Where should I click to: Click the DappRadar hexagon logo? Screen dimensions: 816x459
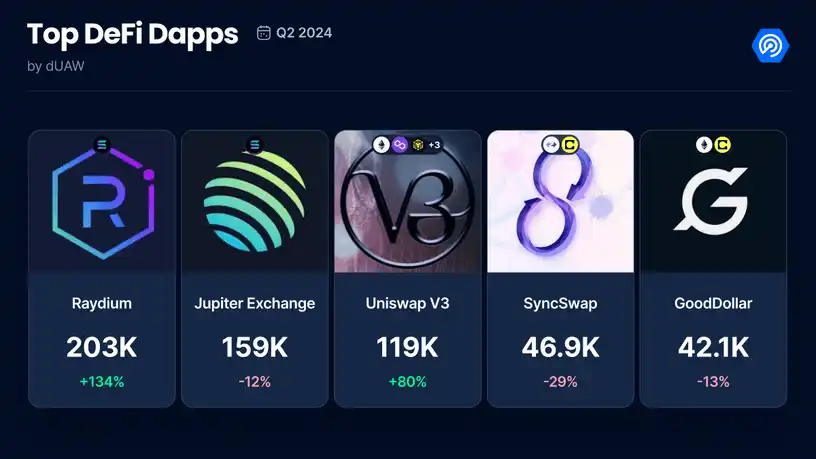(770, 45)
